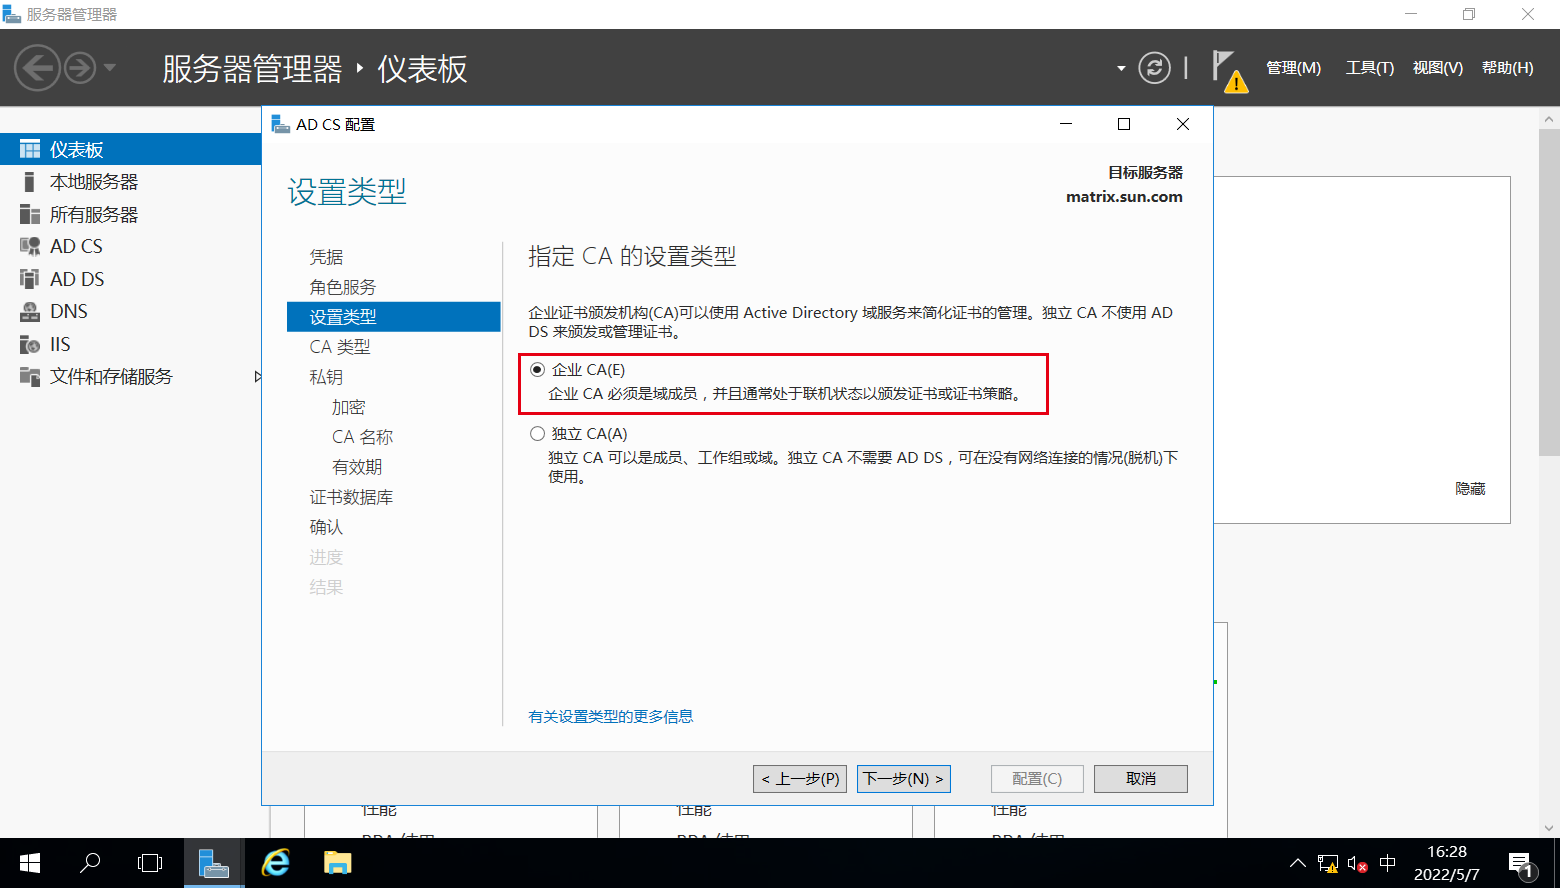This screenshot has width=1560, height=888.
Task: Go to 证书数据库 step in wizard
Action: [x=351, y=497]
